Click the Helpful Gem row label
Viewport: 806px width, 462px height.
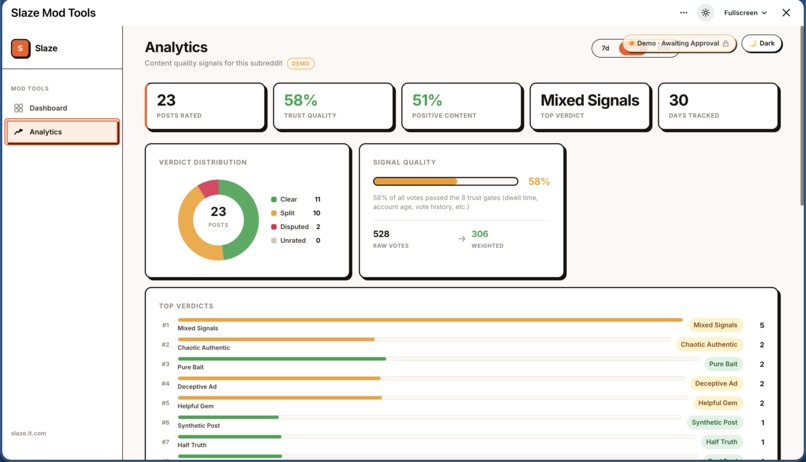(x=195, y=406)
